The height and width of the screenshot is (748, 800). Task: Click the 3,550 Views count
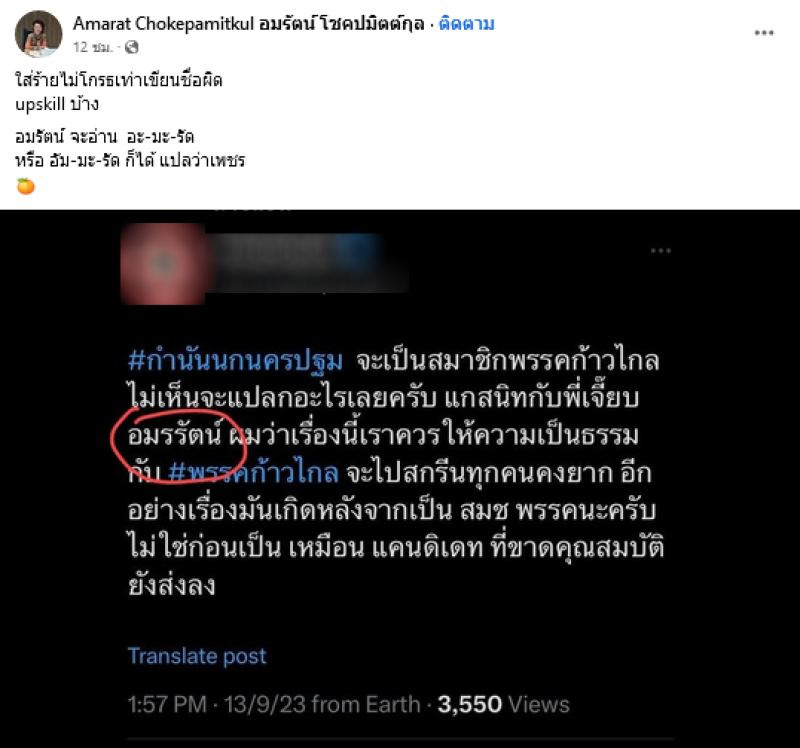[x=503, y=705]
